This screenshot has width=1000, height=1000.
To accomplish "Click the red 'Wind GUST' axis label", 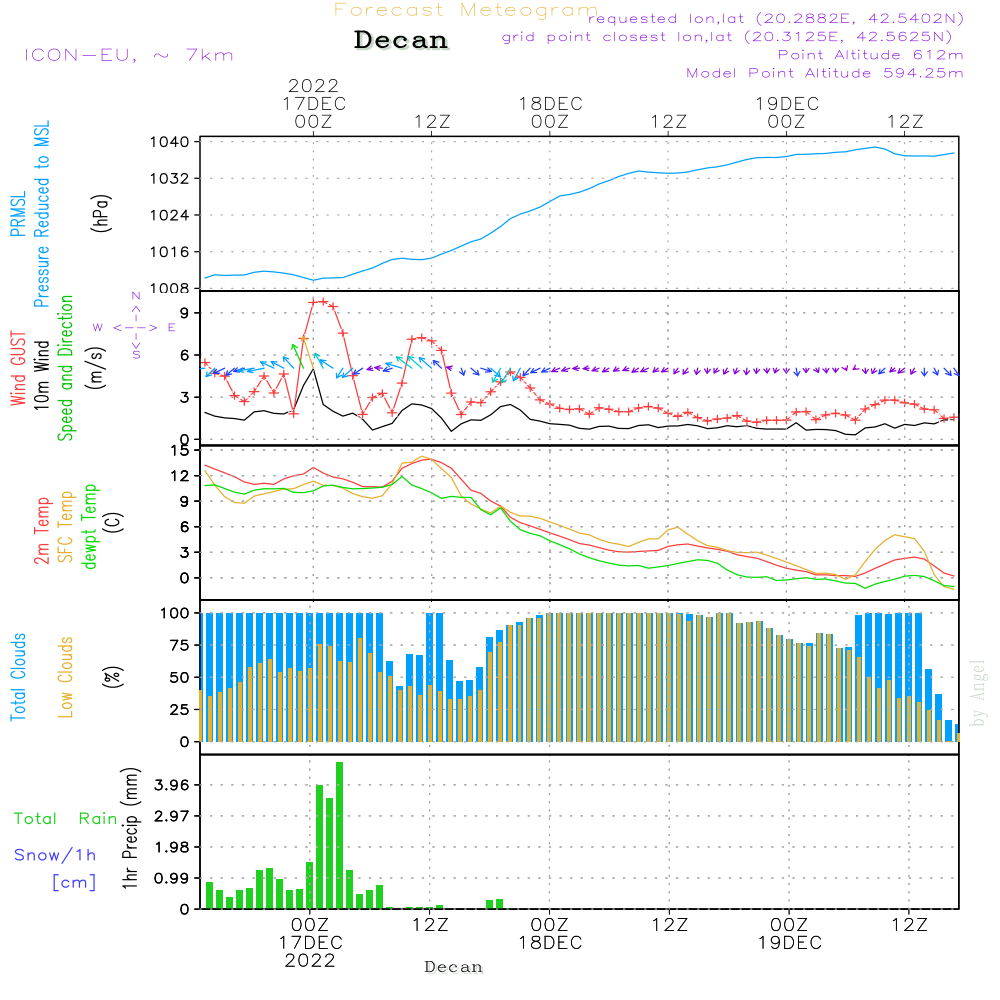I will pos(18,369).
